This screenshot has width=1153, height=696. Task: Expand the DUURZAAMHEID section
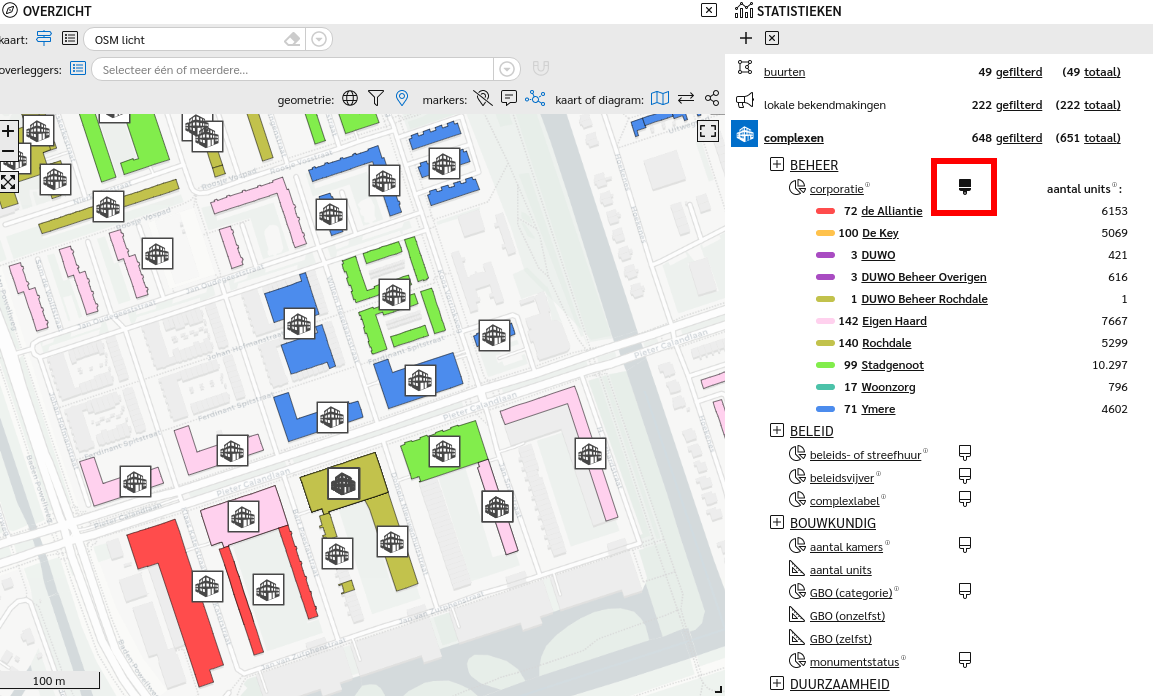777,683
